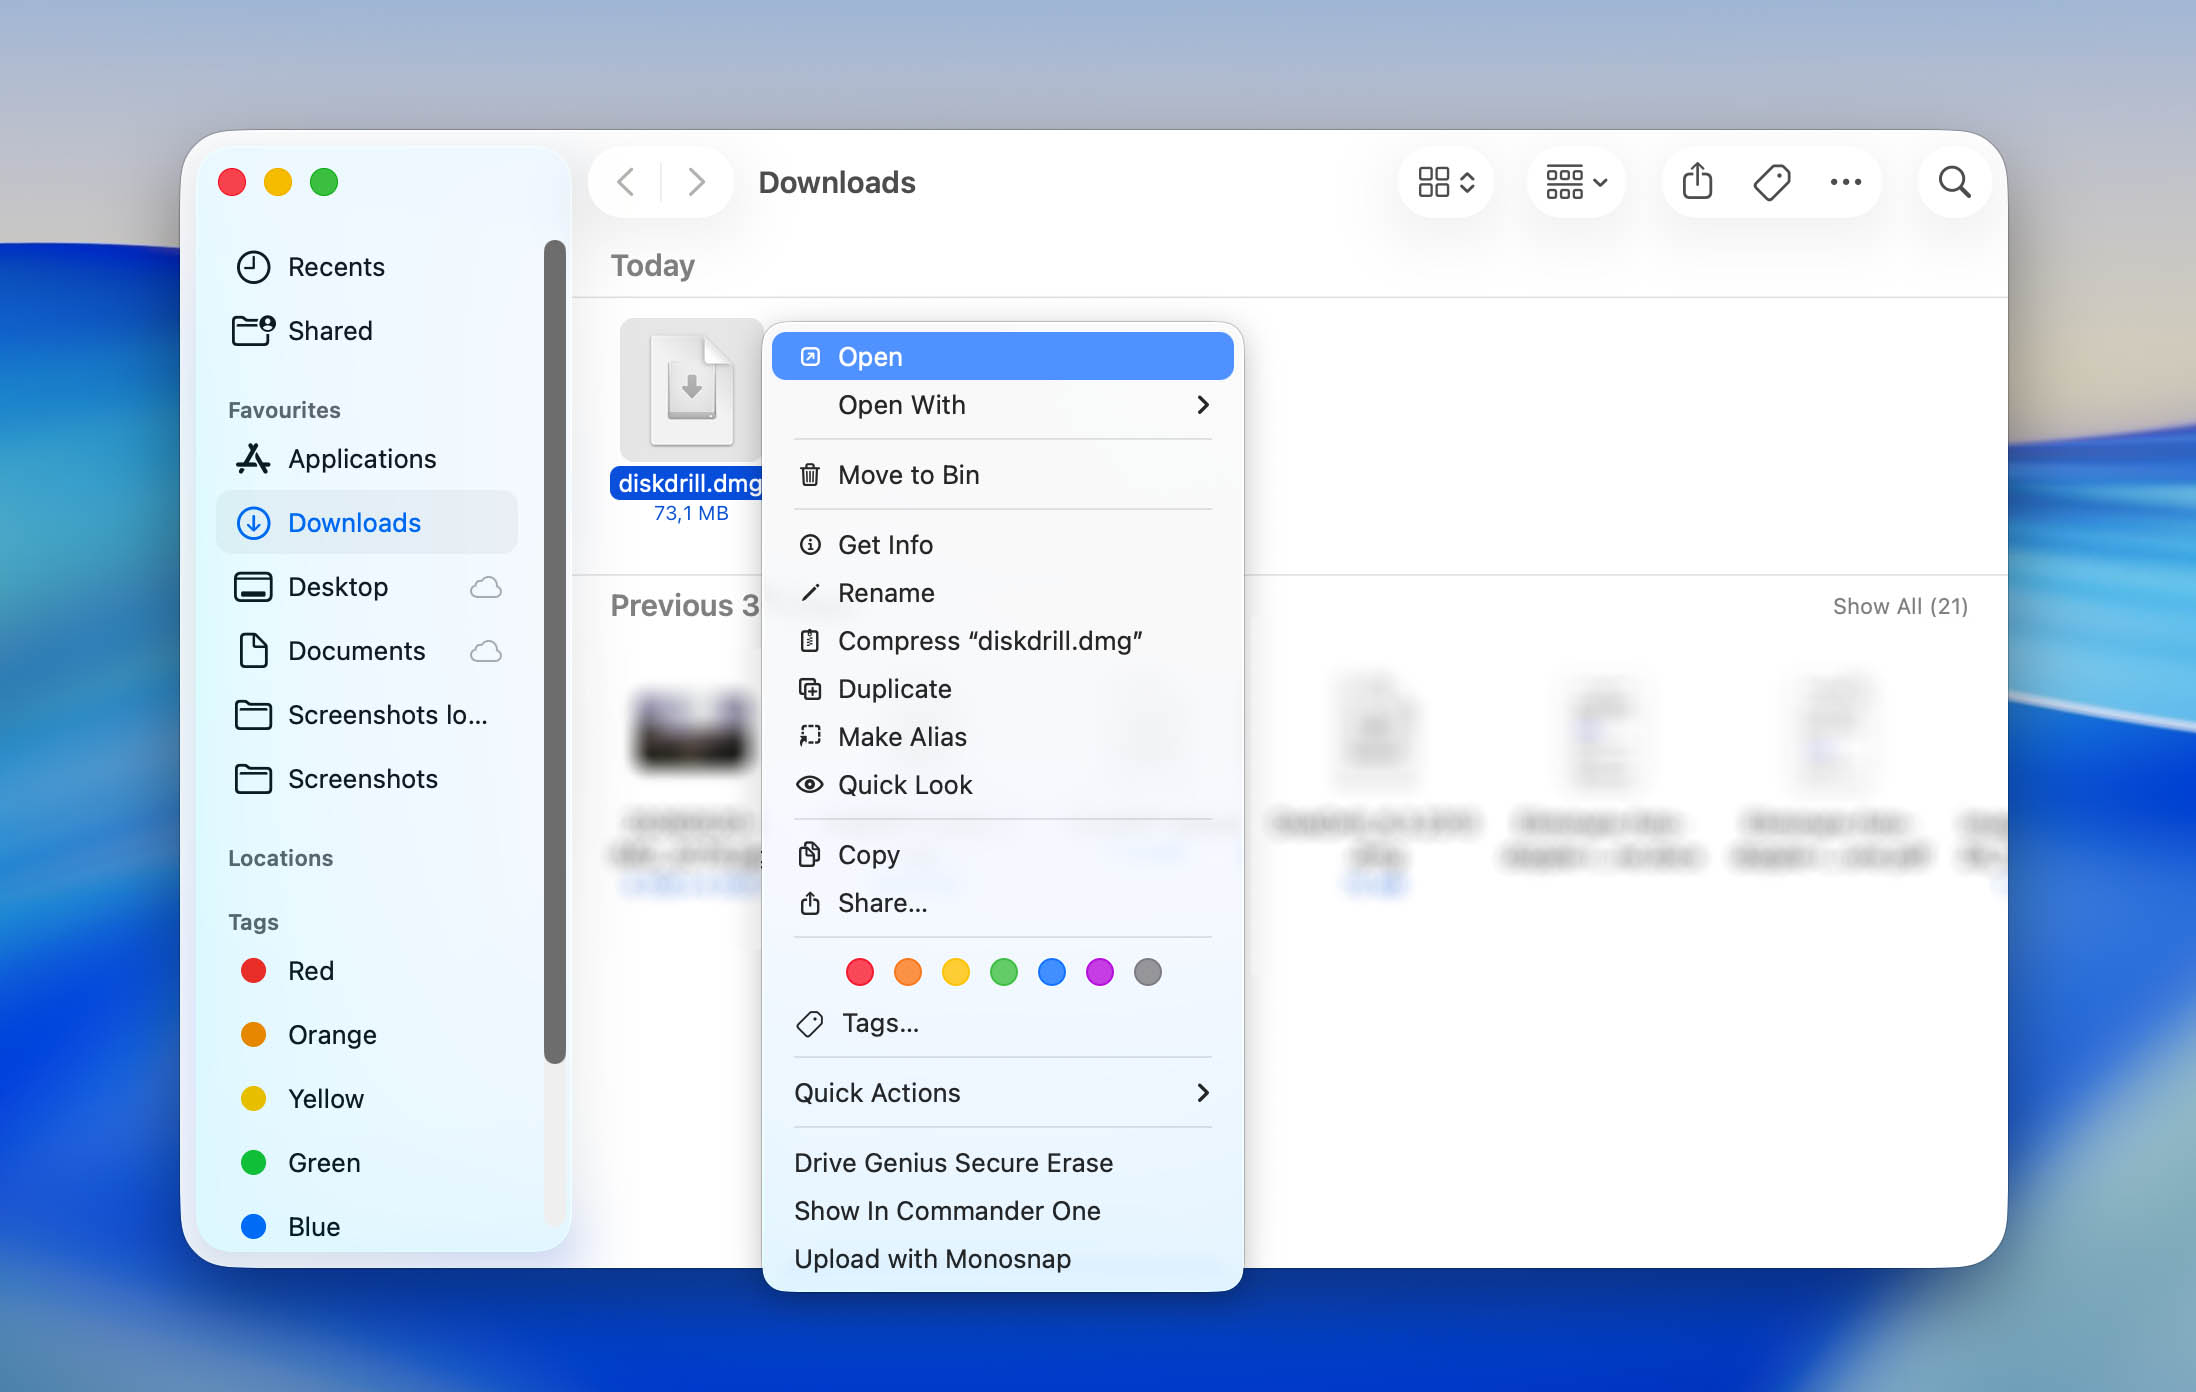Click the diskdrill.dmg file name label
2196x1392 pixels.
[x=689, y=483]
